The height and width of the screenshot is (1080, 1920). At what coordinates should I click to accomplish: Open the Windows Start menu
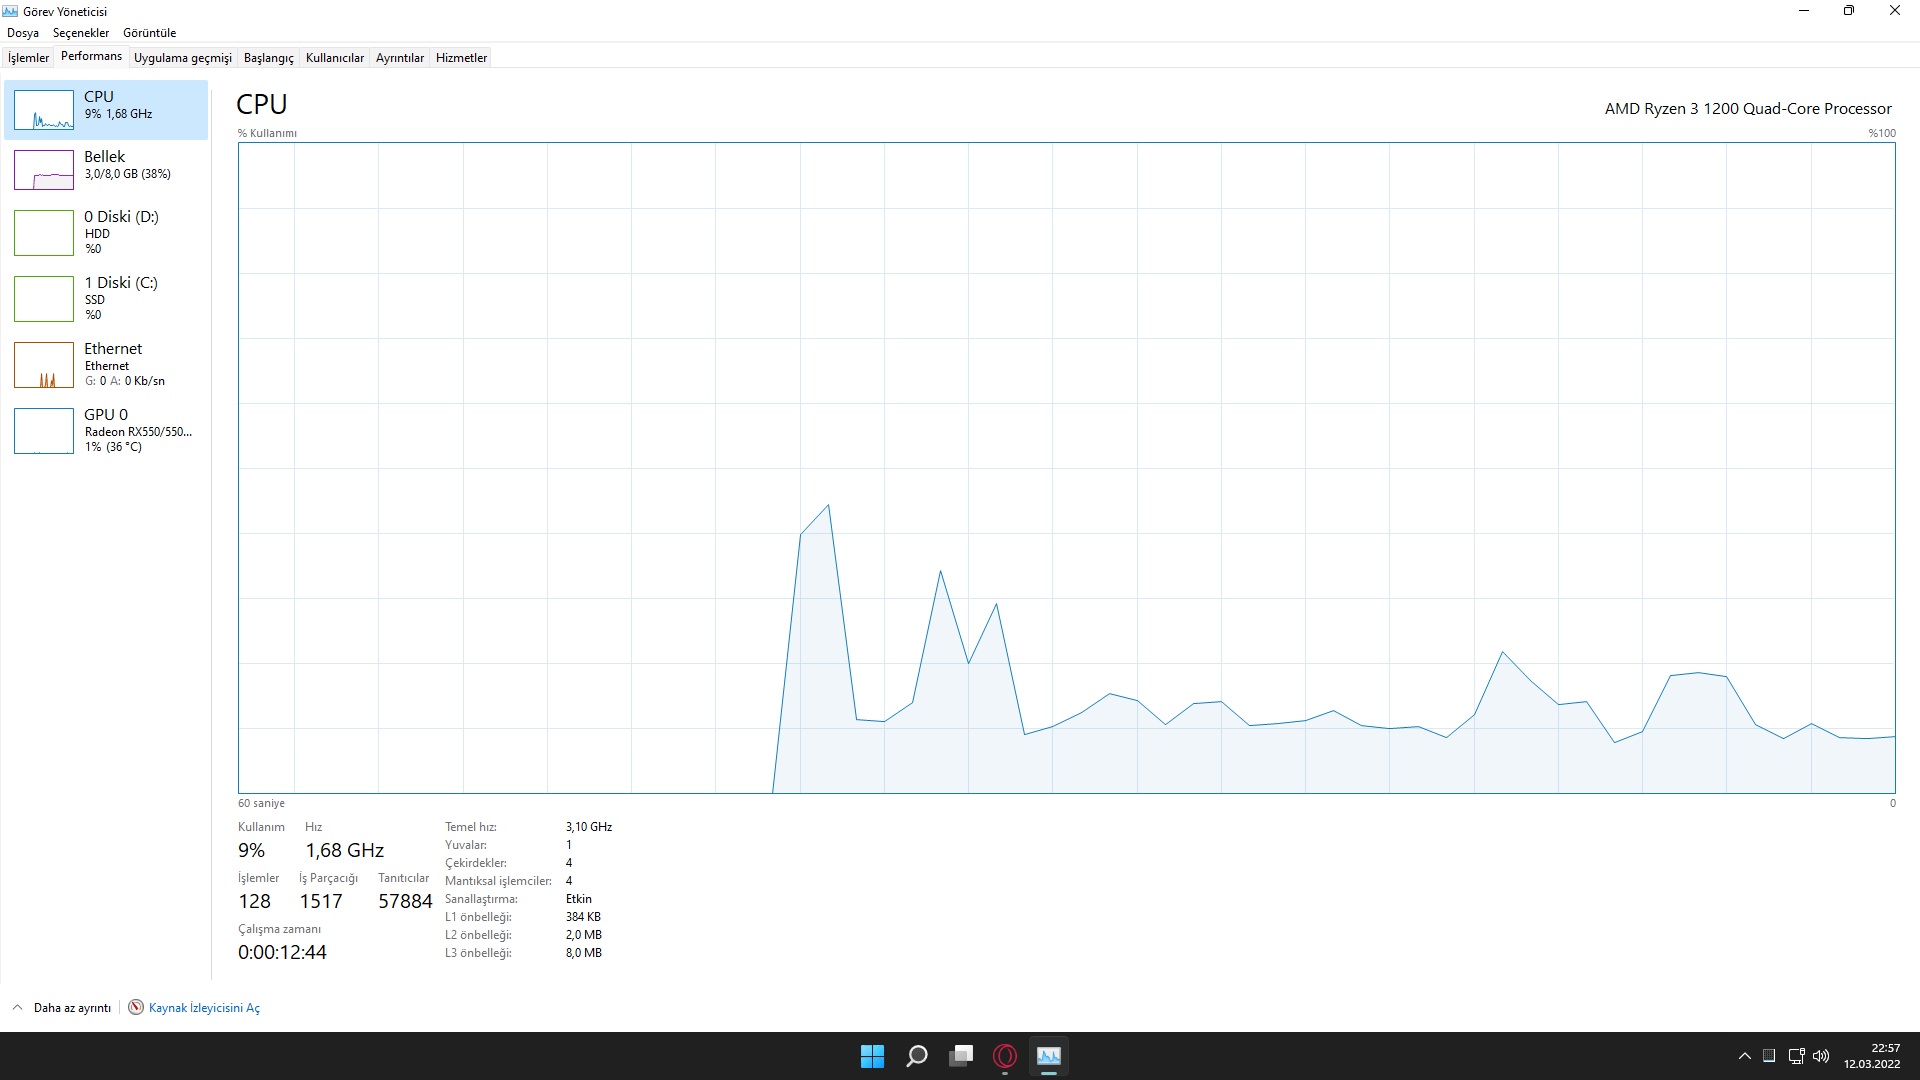click(x=872, y=1056)
